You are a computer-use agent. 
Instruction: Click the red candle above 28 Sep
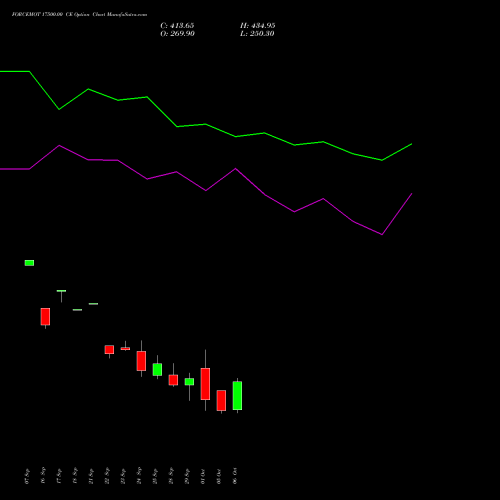point(173,380)
